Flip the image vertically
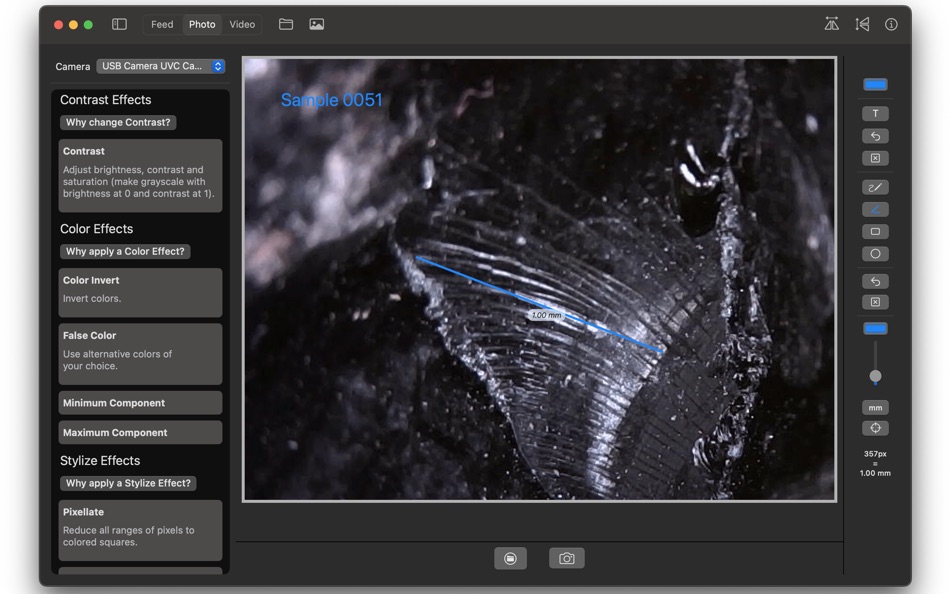Viewport: 950px width, 594px height. (862, 23)
